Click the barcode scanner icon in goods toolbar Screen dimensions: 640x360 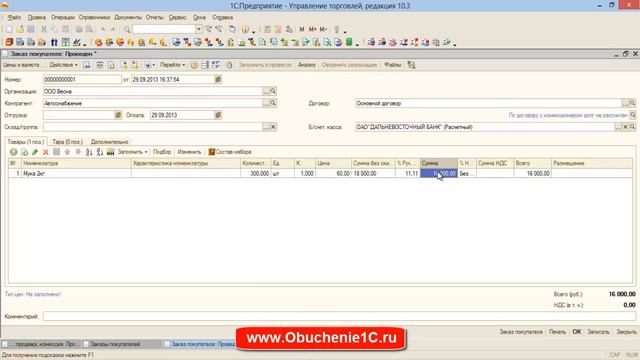(x=110, y=152)
